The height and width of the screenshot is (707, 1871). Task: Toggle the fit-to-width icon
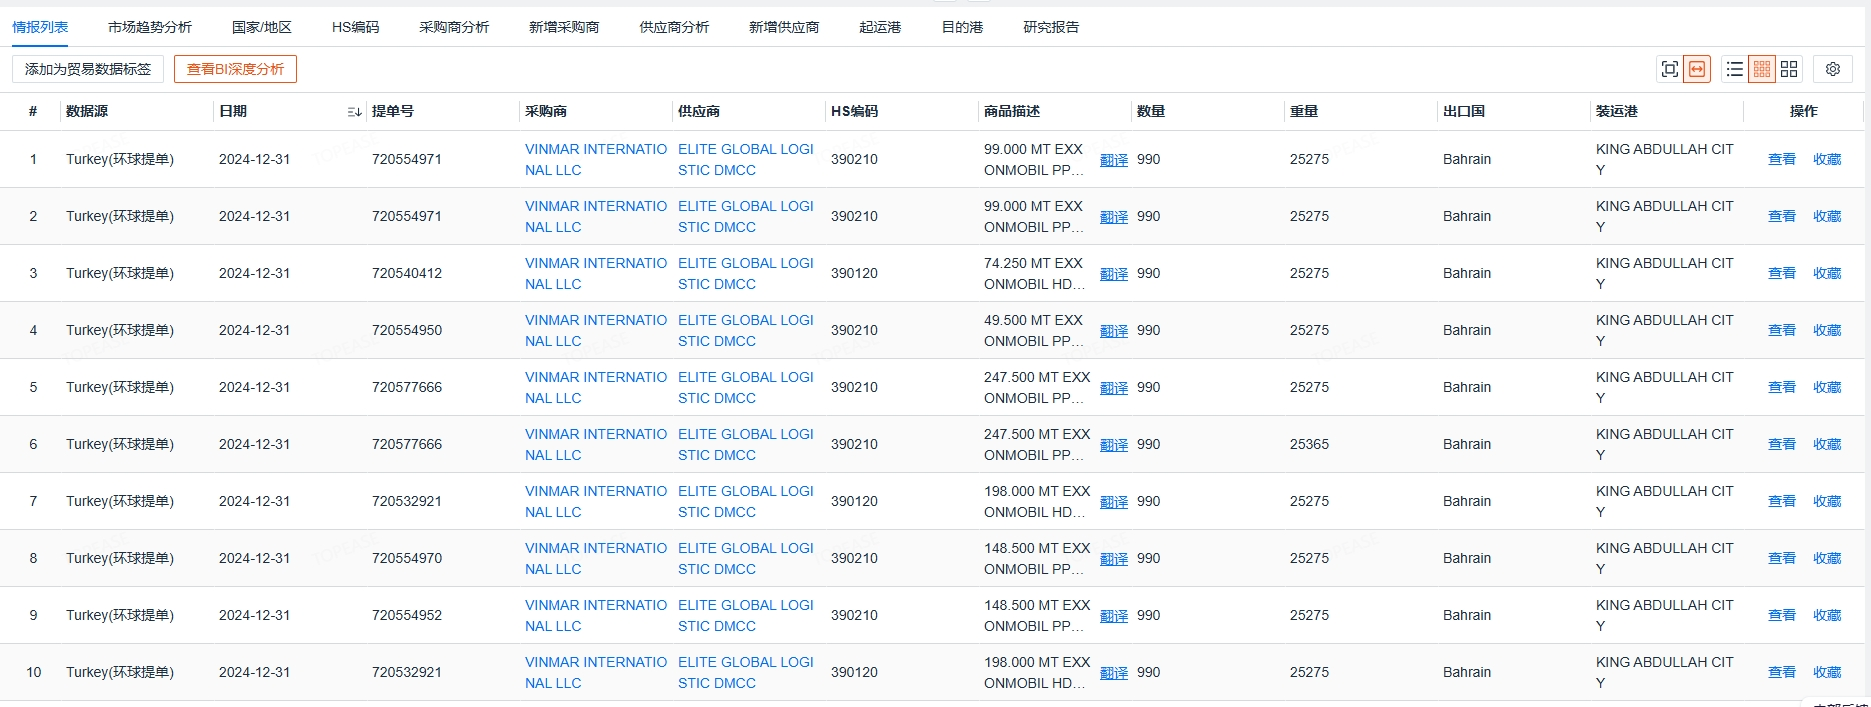pyautogui.click(x=1697, y=69)
